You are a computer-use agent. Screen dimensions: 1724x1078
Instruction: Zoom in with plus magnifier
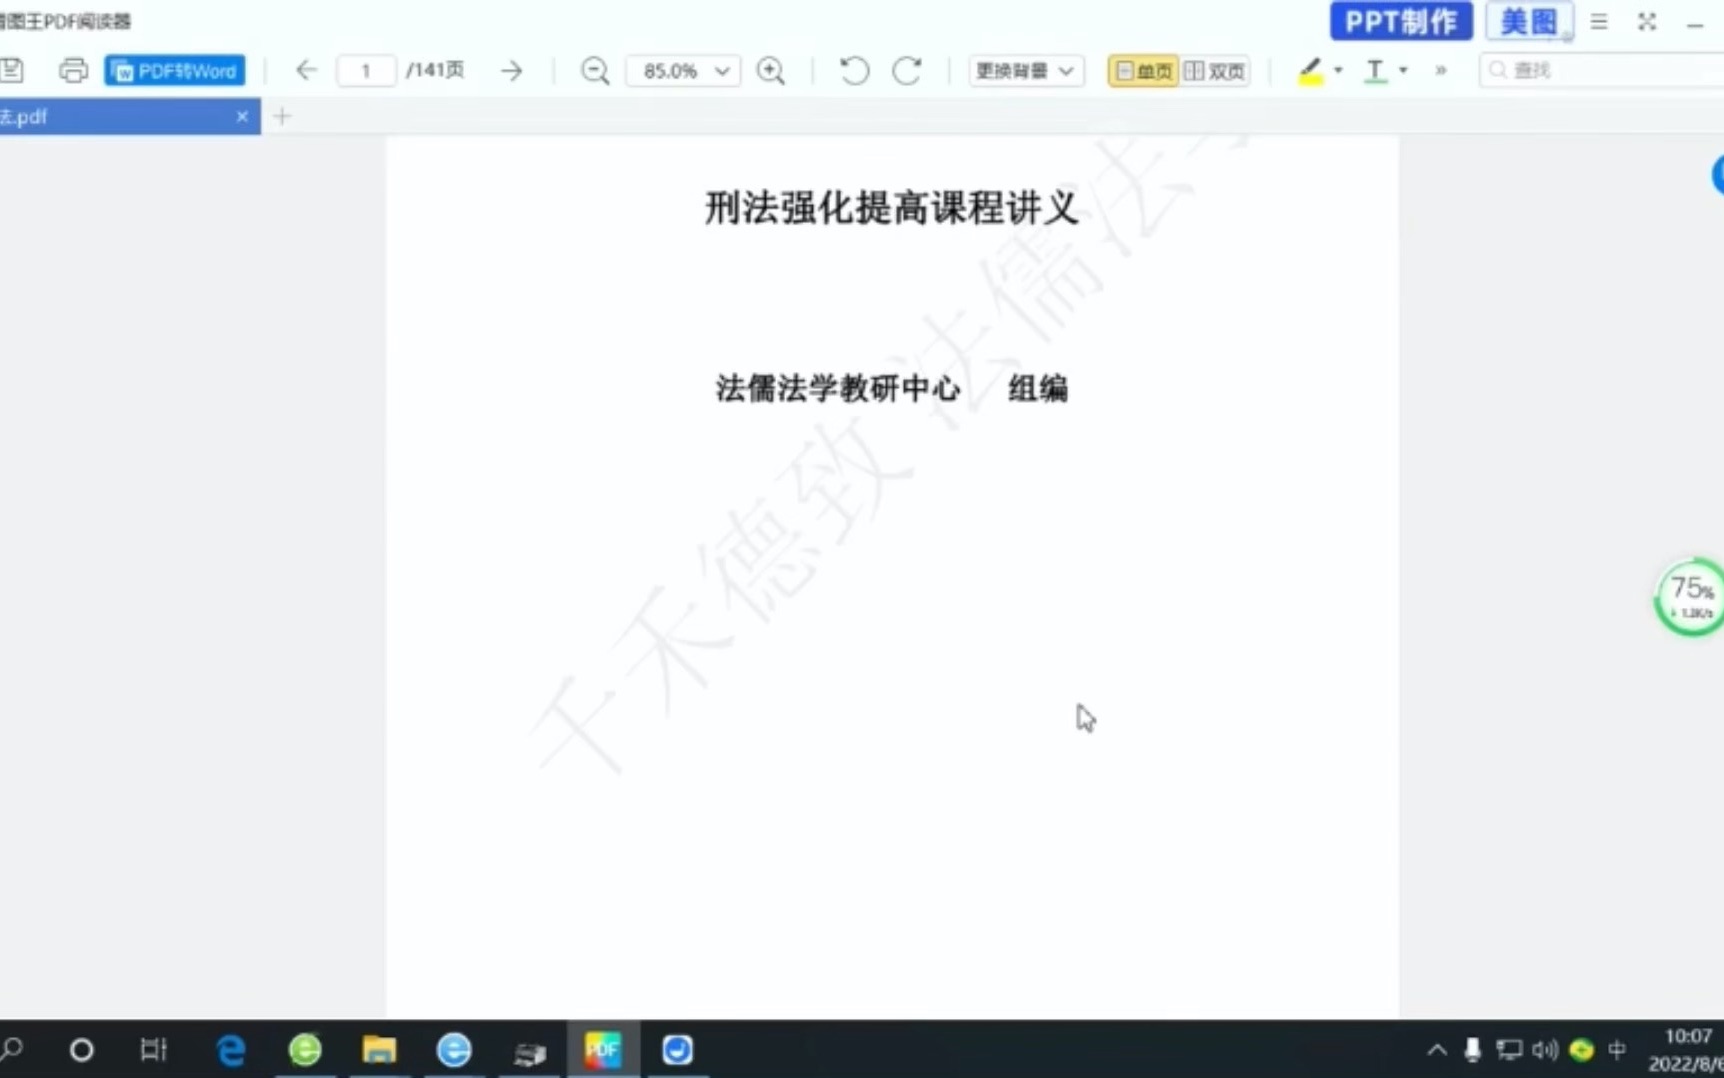pyautogui.click(x=771, y=70)
